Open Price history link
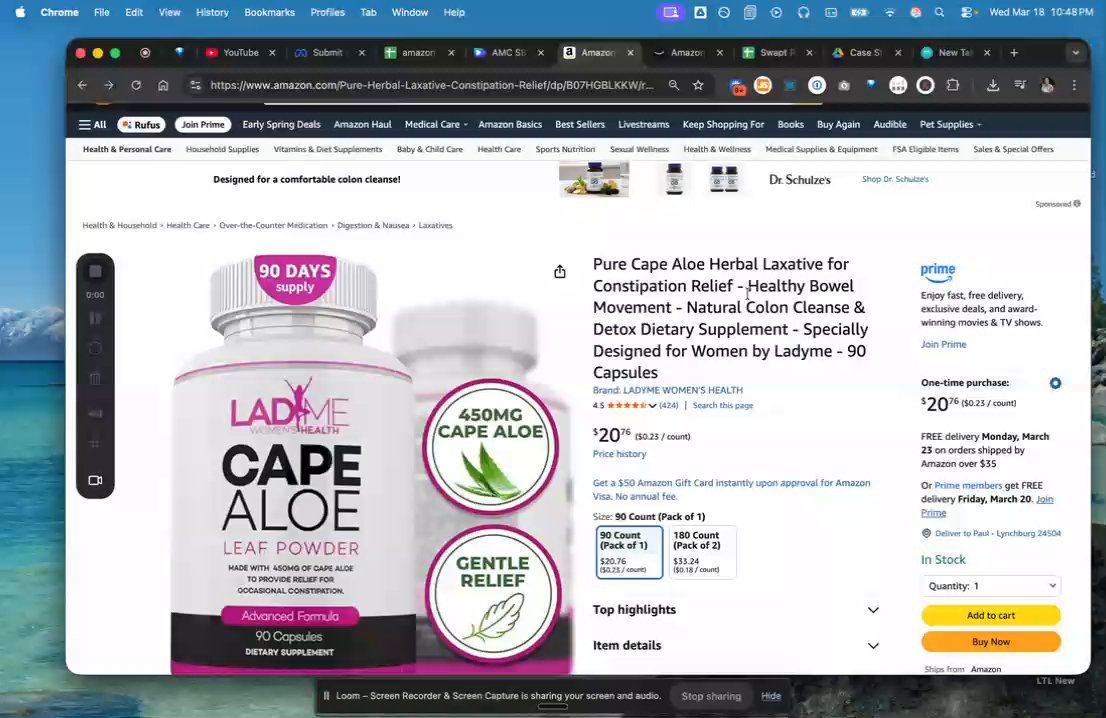This screenshot has width=1106, height=718. click(x=619, y=454)
